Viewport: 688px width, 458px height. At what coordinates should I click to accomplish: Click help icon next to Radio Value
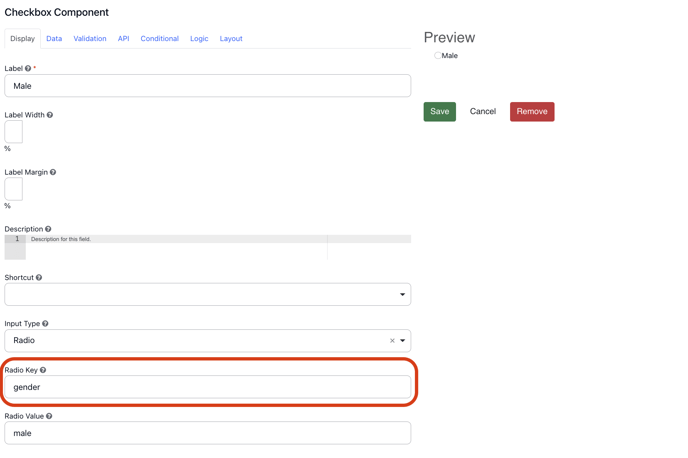coord(49,416)
